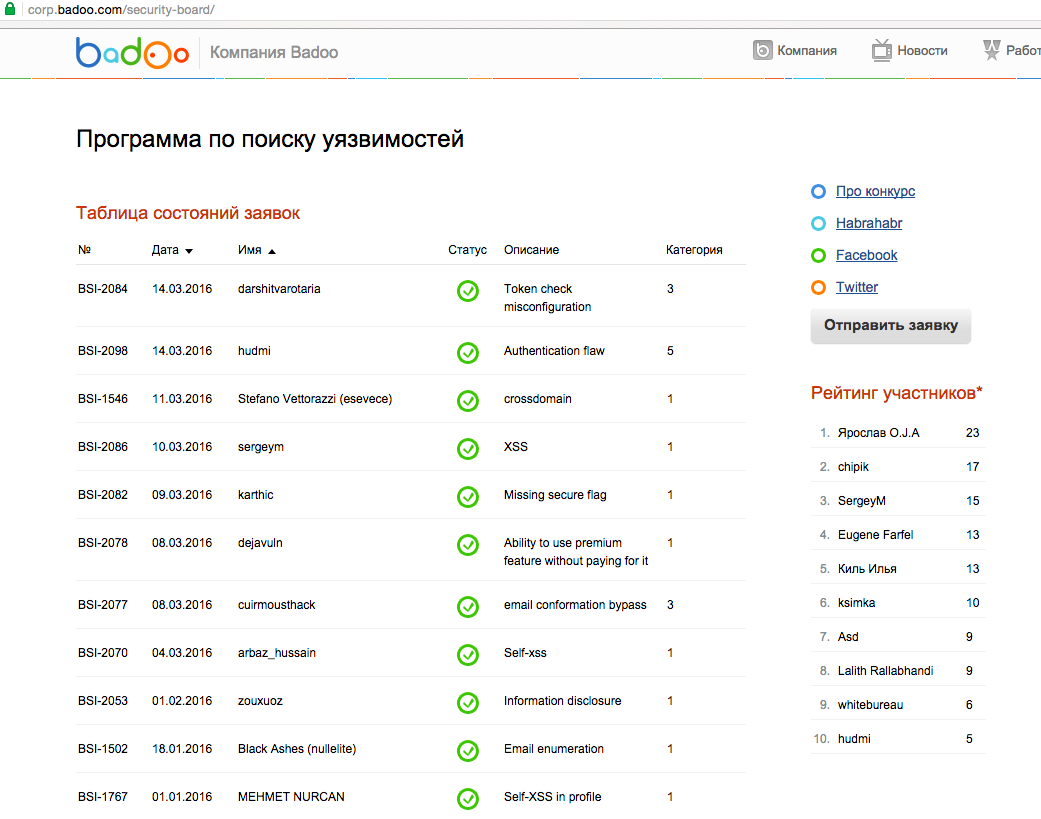
Task: Sort table by Имя column arrow
Action: (272, 251)
